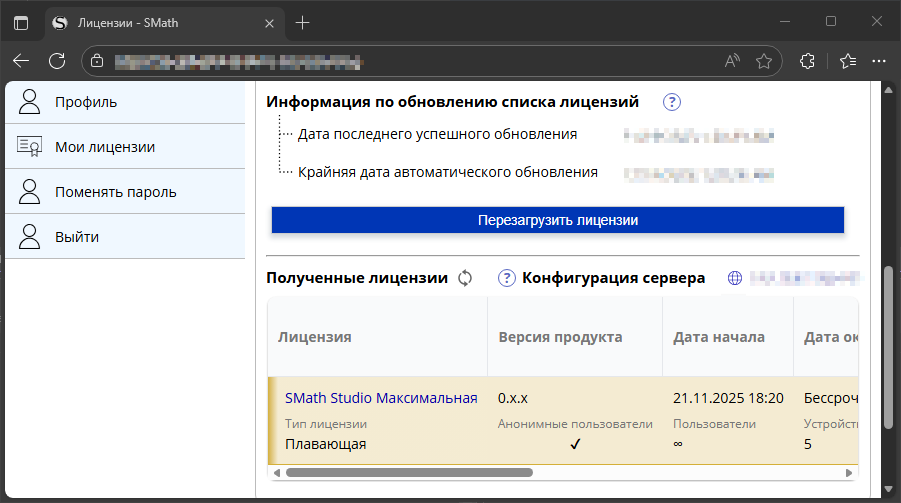Refresh the Полученные лицензии list
This screenshot has height=503, width=901.
click(465, 278)
